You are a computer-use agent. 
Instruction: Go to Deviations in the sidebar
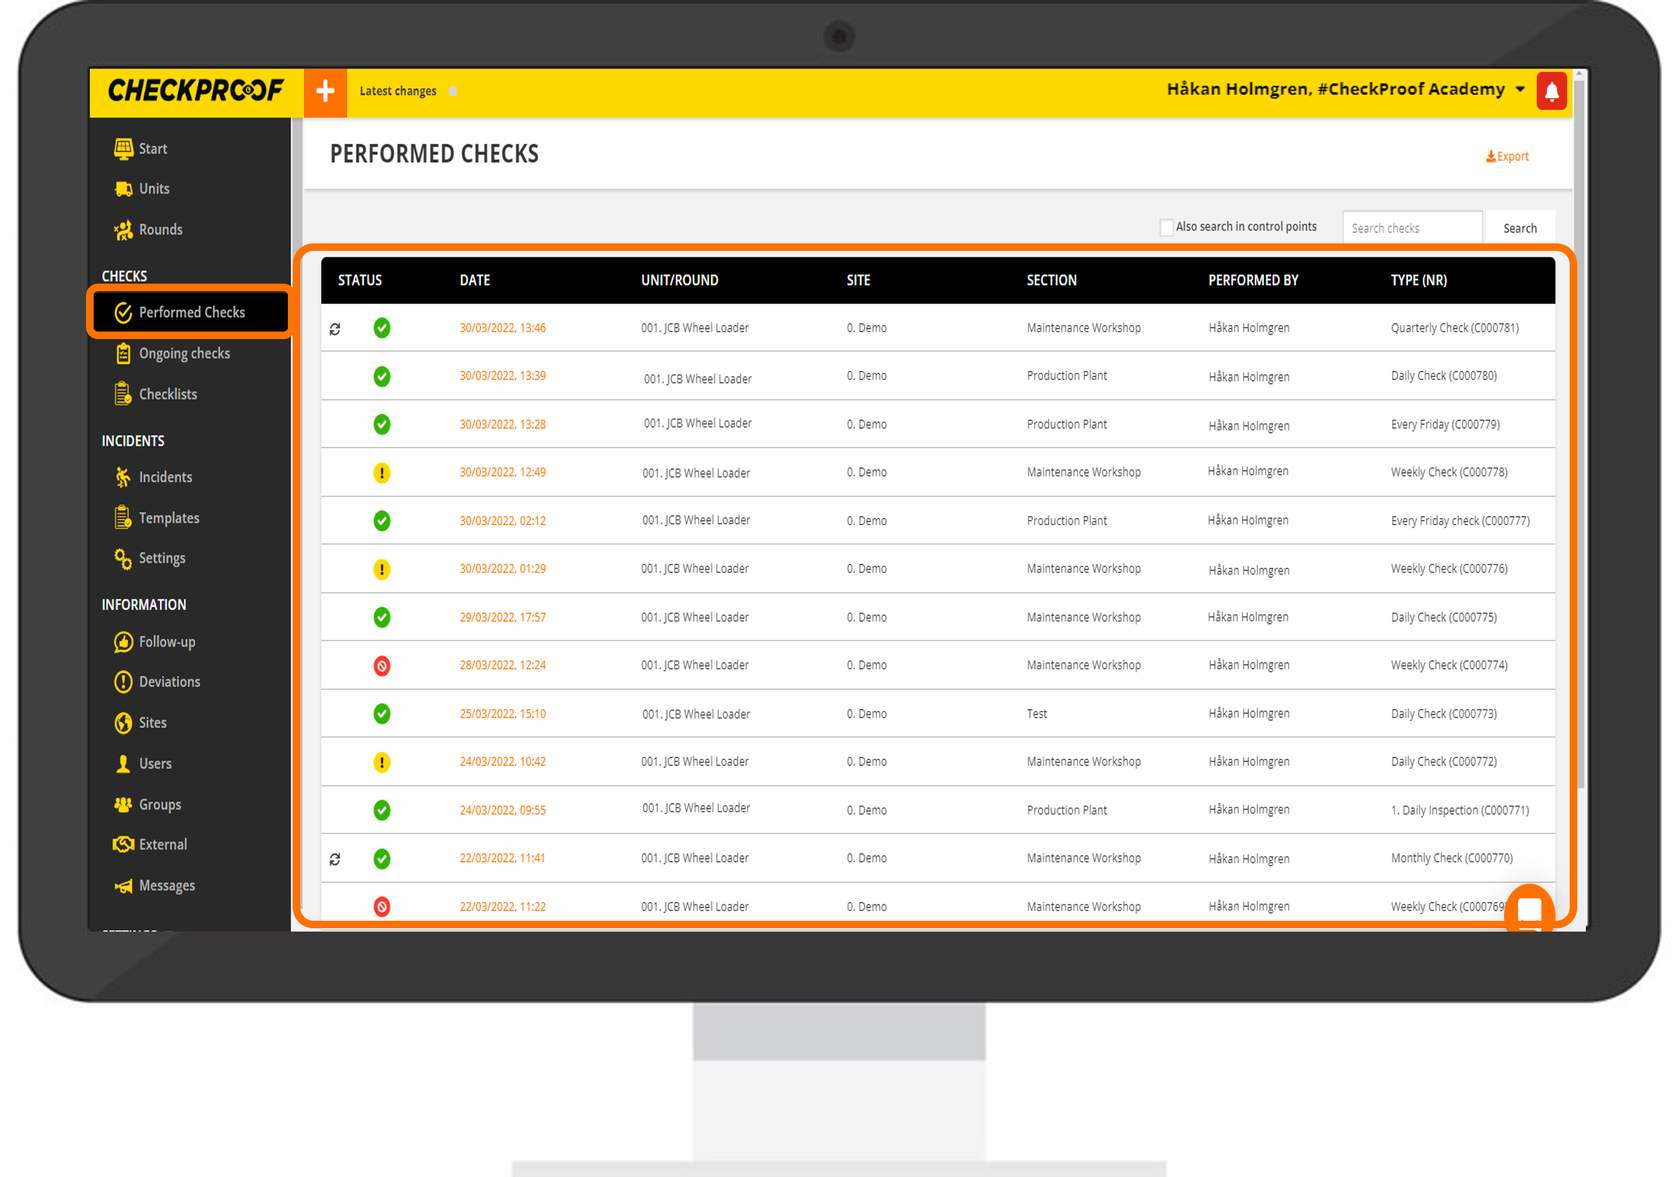169,682
